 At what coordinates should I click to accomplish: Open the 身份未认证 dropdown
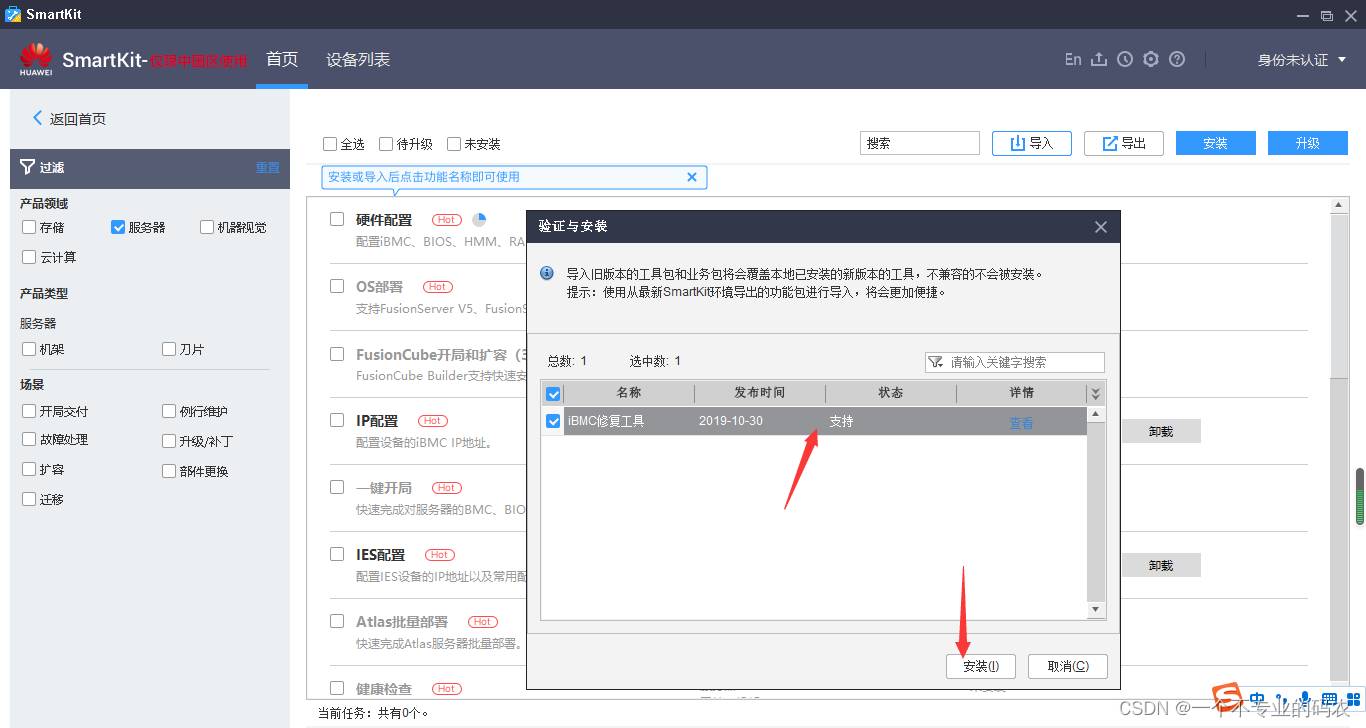pyautogui.click(x=1302, y=60)
